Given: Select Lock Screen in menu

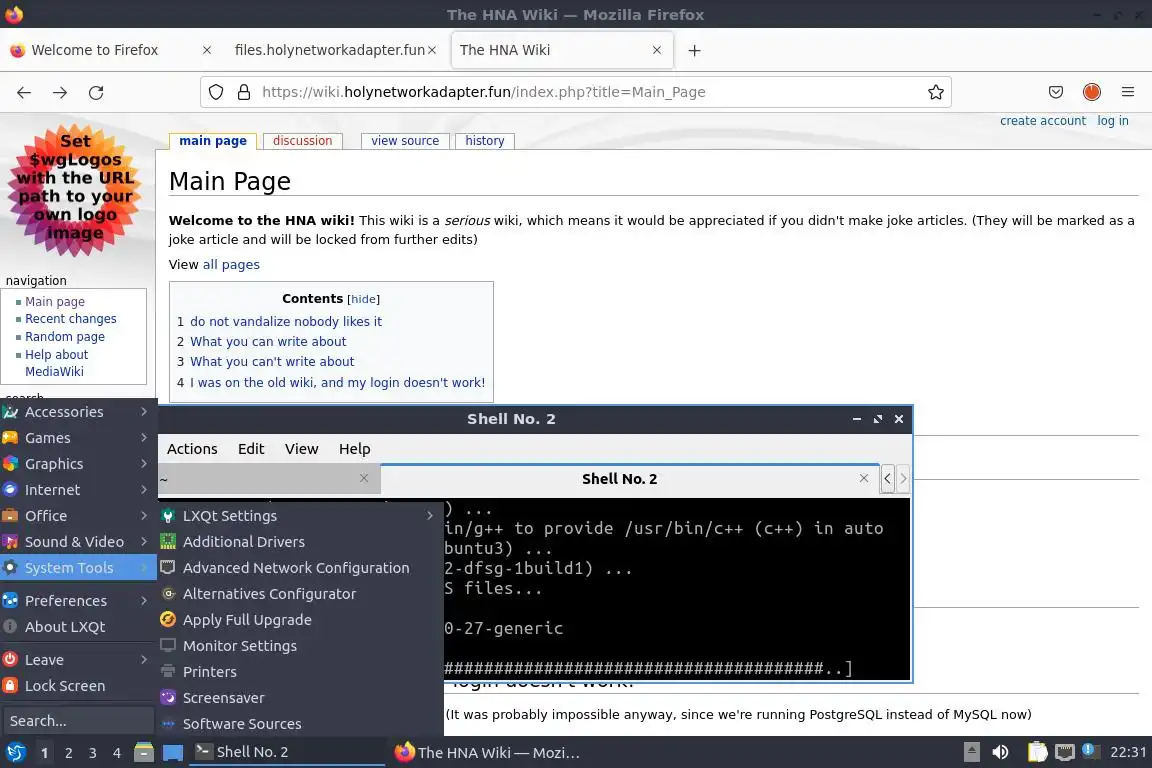Looking at the screenshot, I should (x=79, y=686).
